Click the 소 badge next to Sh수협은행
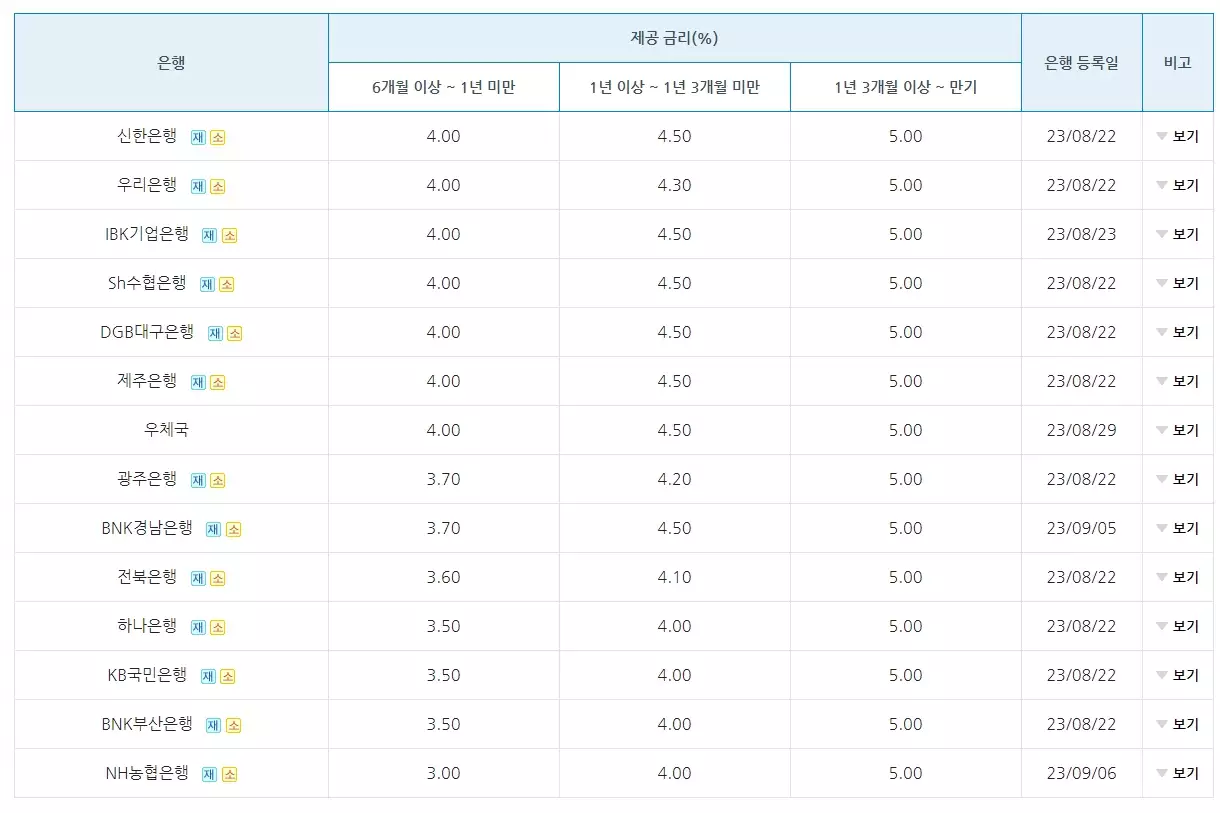This screenshot has height=813, width=1220. pyautogui.click(x=227, y=284)
